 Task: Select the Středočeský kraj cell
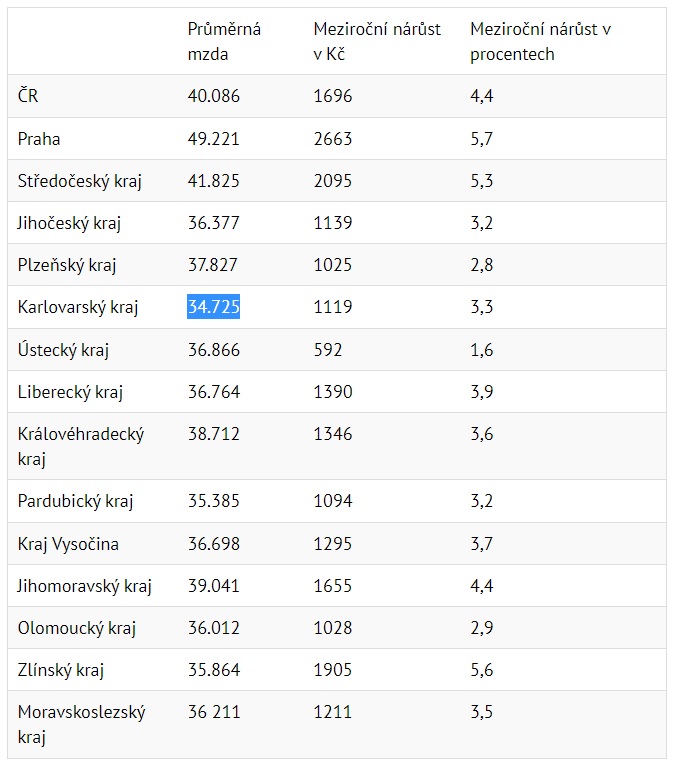point(80,181)
